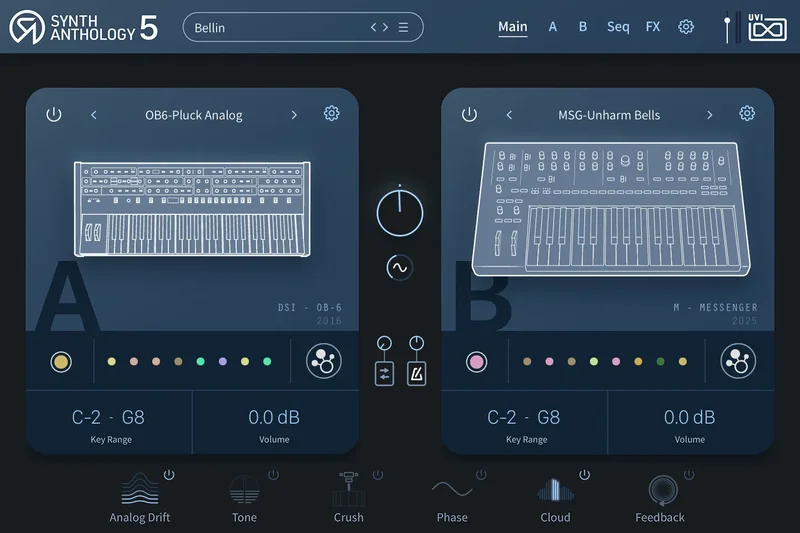Click the Phase label
Viewport: 800px width, 533px height.
point(452,517)
